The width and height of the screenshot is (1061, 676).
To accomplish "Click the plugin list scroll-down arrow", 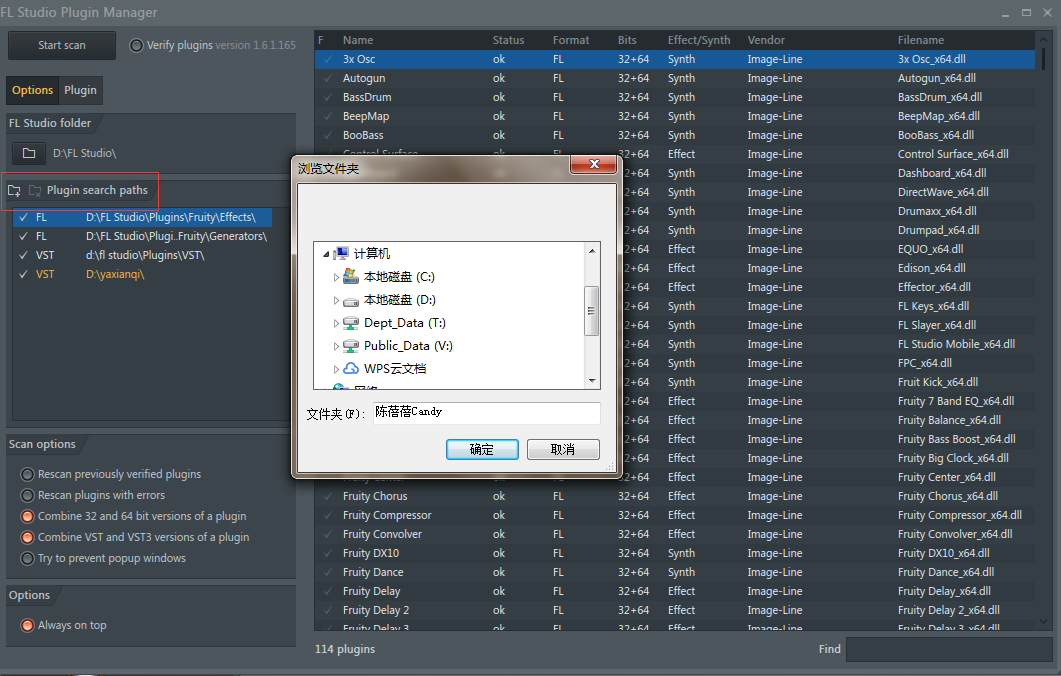I will [x=1044, y=621].
